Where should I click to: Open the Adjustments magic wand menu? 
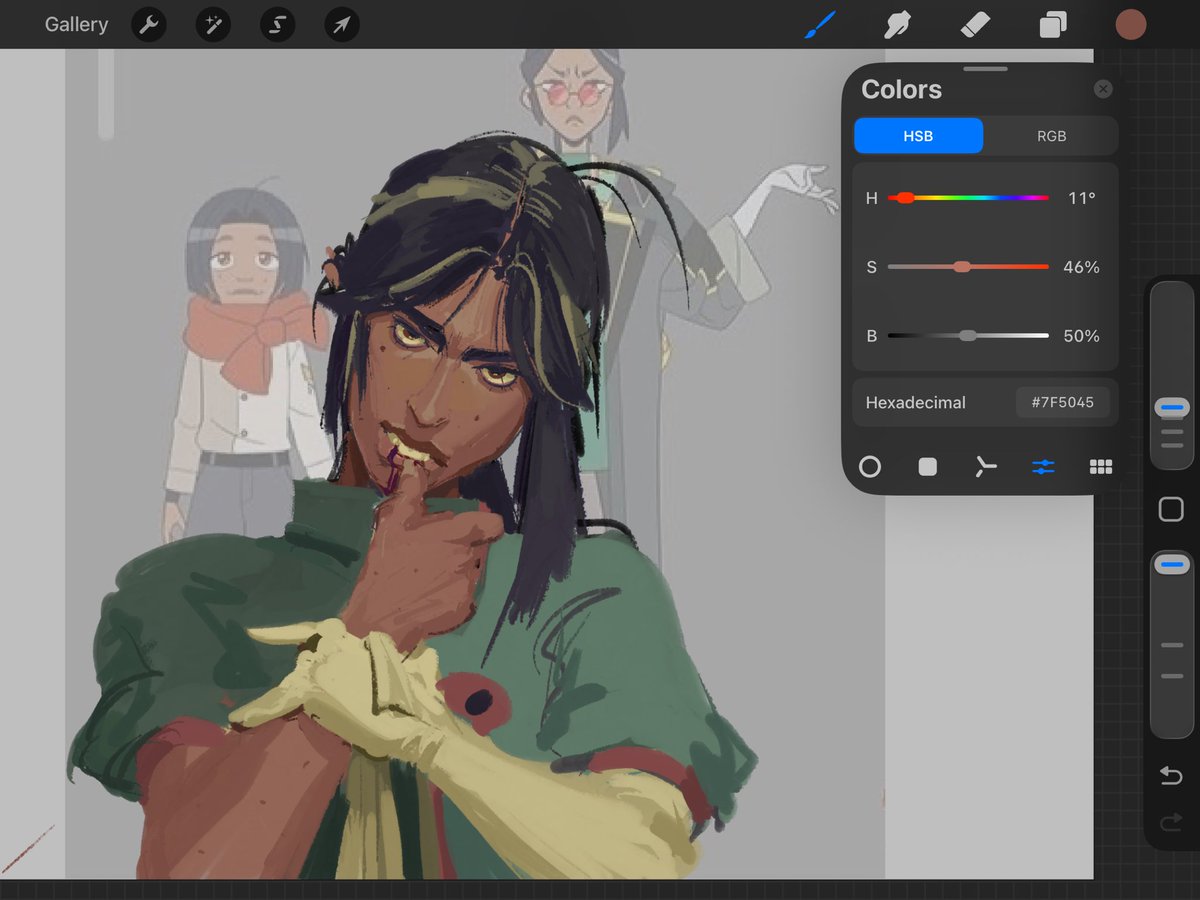(x=213, y=25)
